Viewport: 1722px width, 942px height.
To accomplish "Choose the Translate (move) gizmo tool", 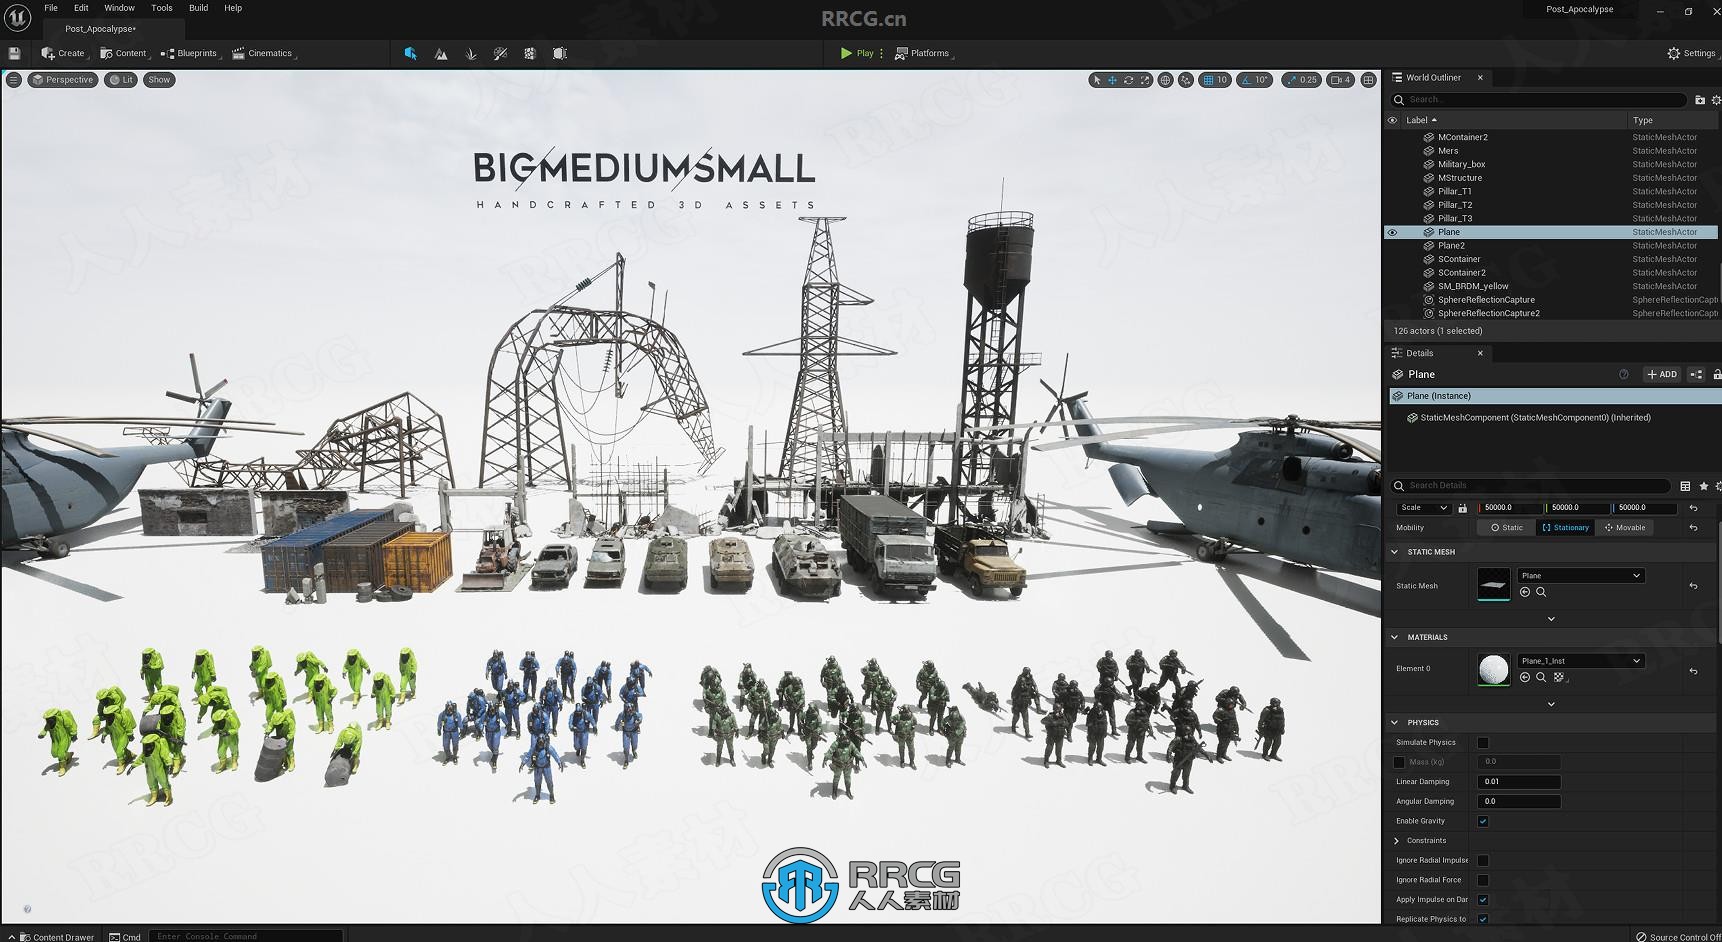I will tap(1112, 80).
